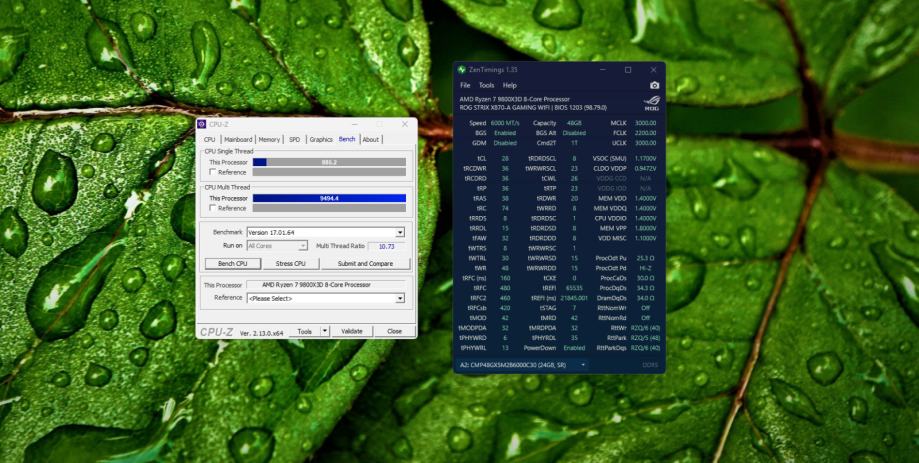Click the FCLK value 2200.00
Viewport: 919px width, 463px height.
pyautogui.click(x=645, y=133)
